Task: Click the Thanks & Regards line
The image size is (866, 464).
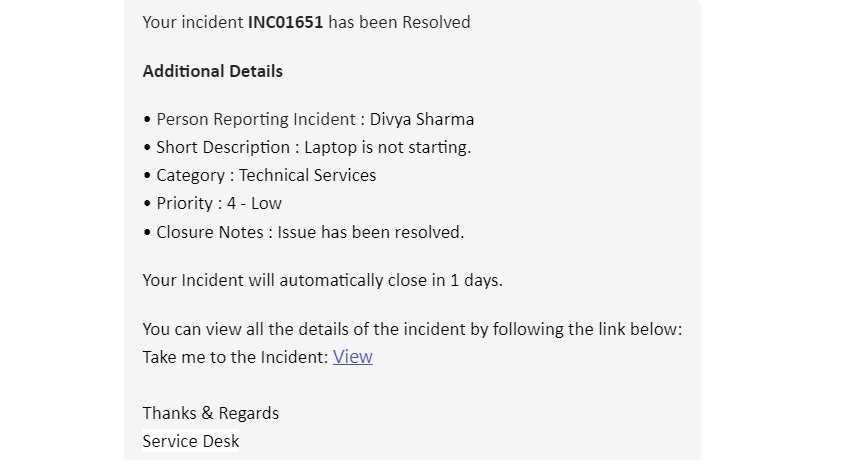Action: coord(210,413)
